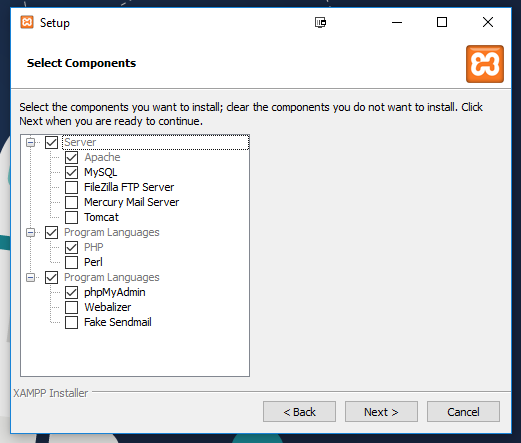Image resolution: width=521 pixels, height=443 pixels.
Task: Collapse the second Program Languages group
Action: 30,277
